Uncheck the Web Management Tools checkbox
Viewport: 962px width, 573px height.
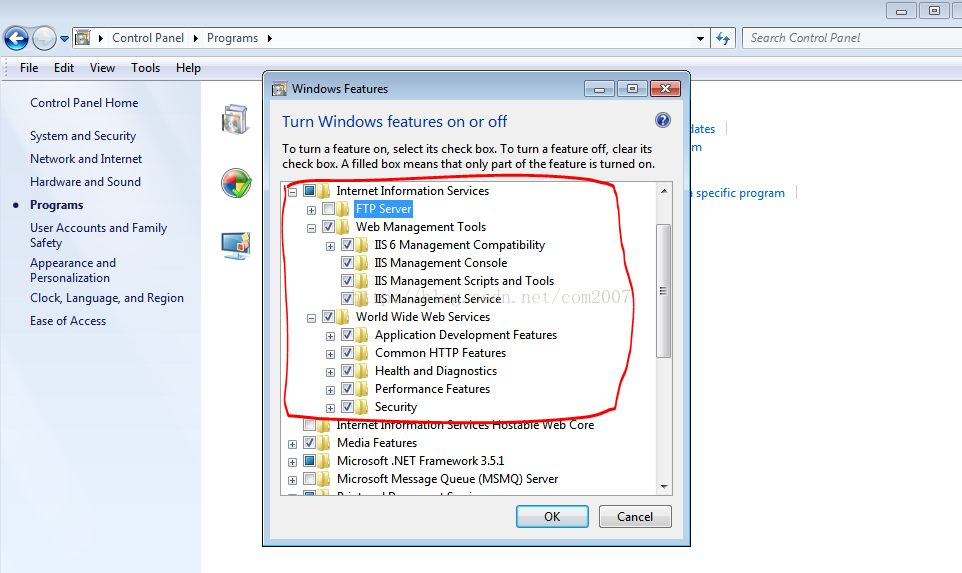[328, 227]
